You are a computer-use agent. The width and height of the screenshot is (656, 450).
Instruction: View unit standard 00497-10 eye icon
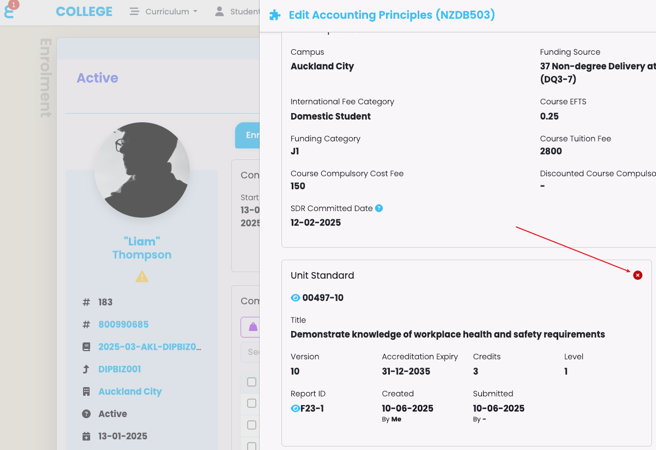click(295, 298)
